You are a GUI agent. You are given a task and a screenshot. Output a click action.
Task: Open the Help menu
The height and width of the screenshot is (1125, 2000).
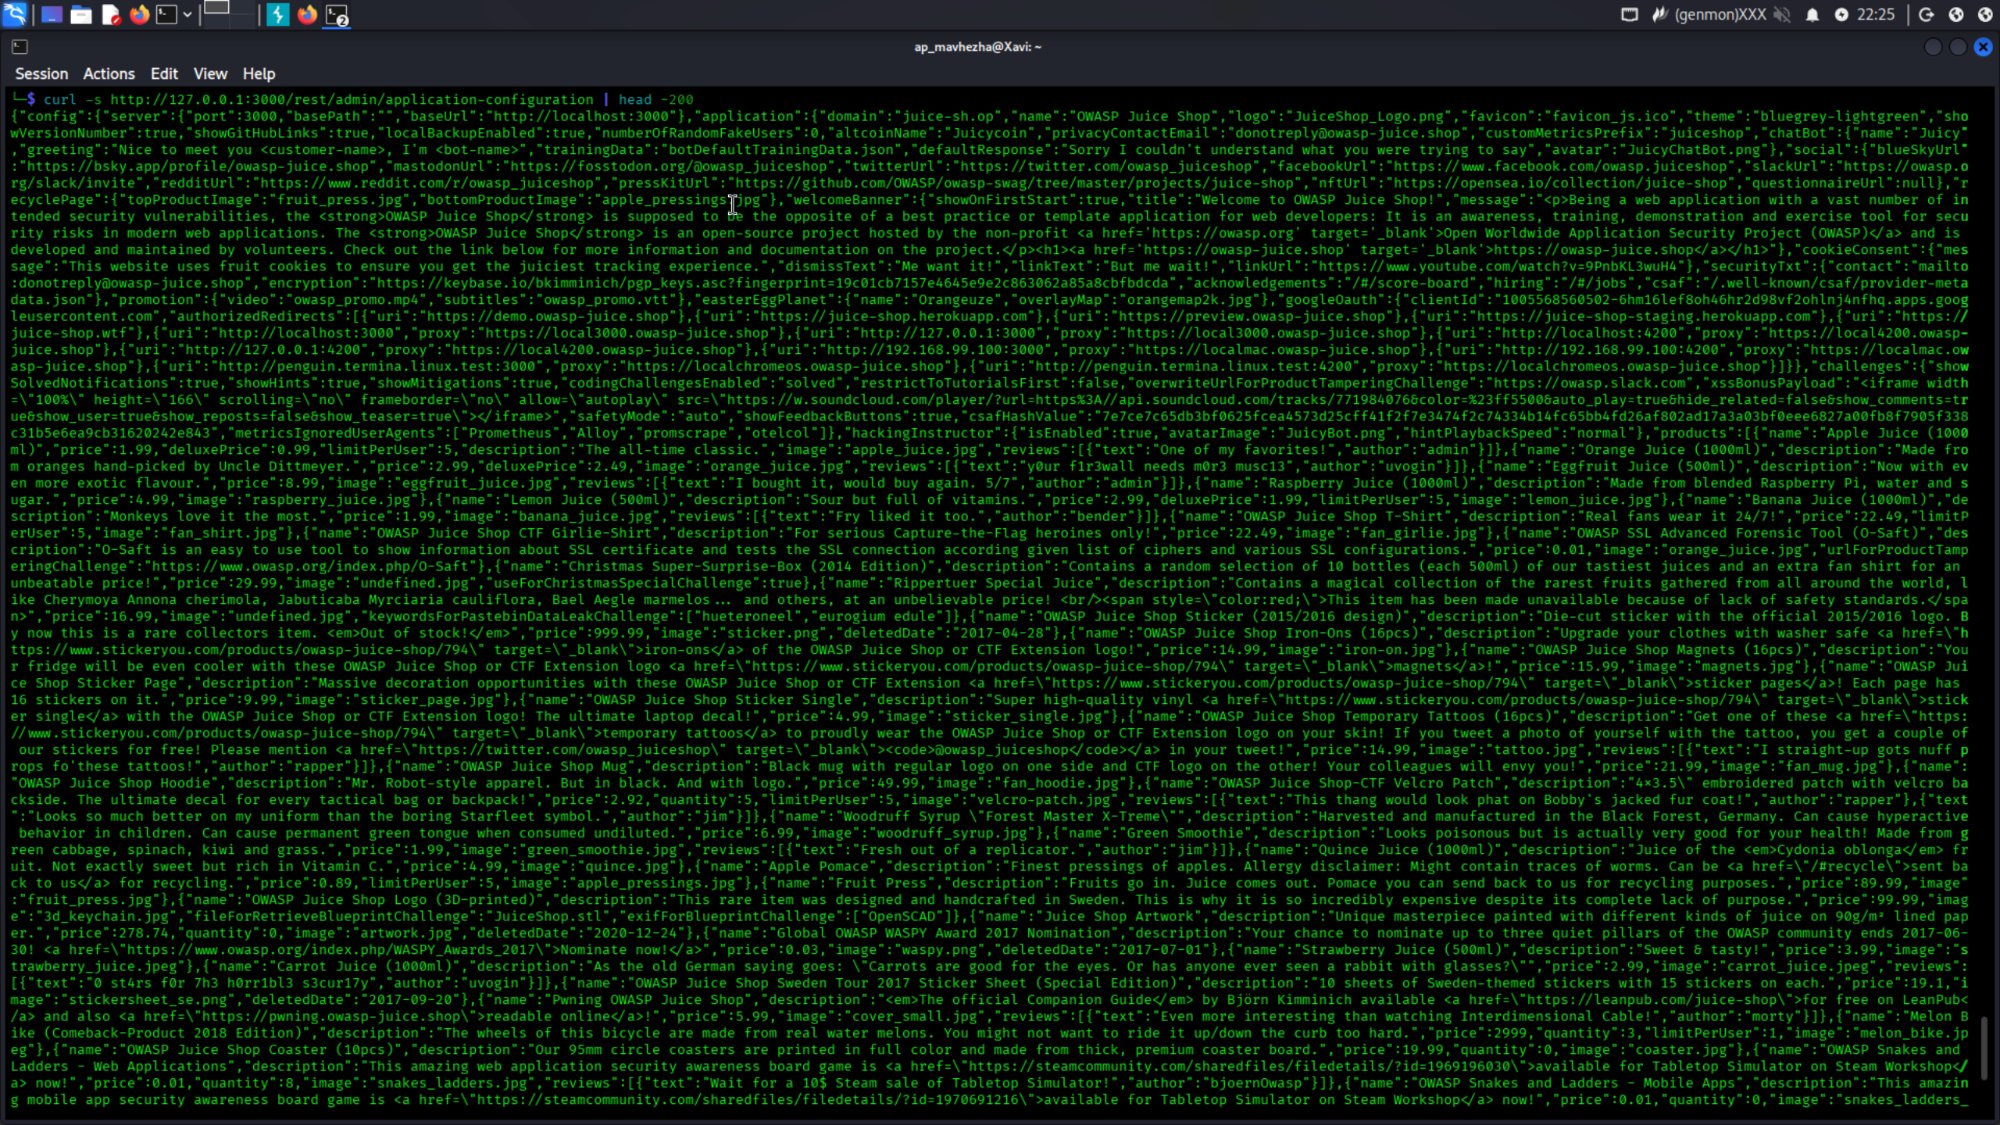(x=258, y=74)
